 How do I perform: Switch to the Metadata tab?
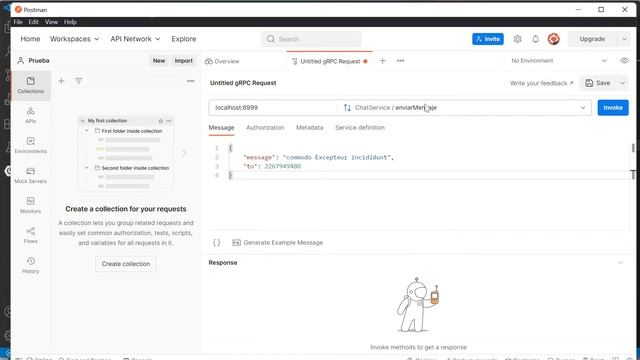pyautogui.click(x=309, y=128)
